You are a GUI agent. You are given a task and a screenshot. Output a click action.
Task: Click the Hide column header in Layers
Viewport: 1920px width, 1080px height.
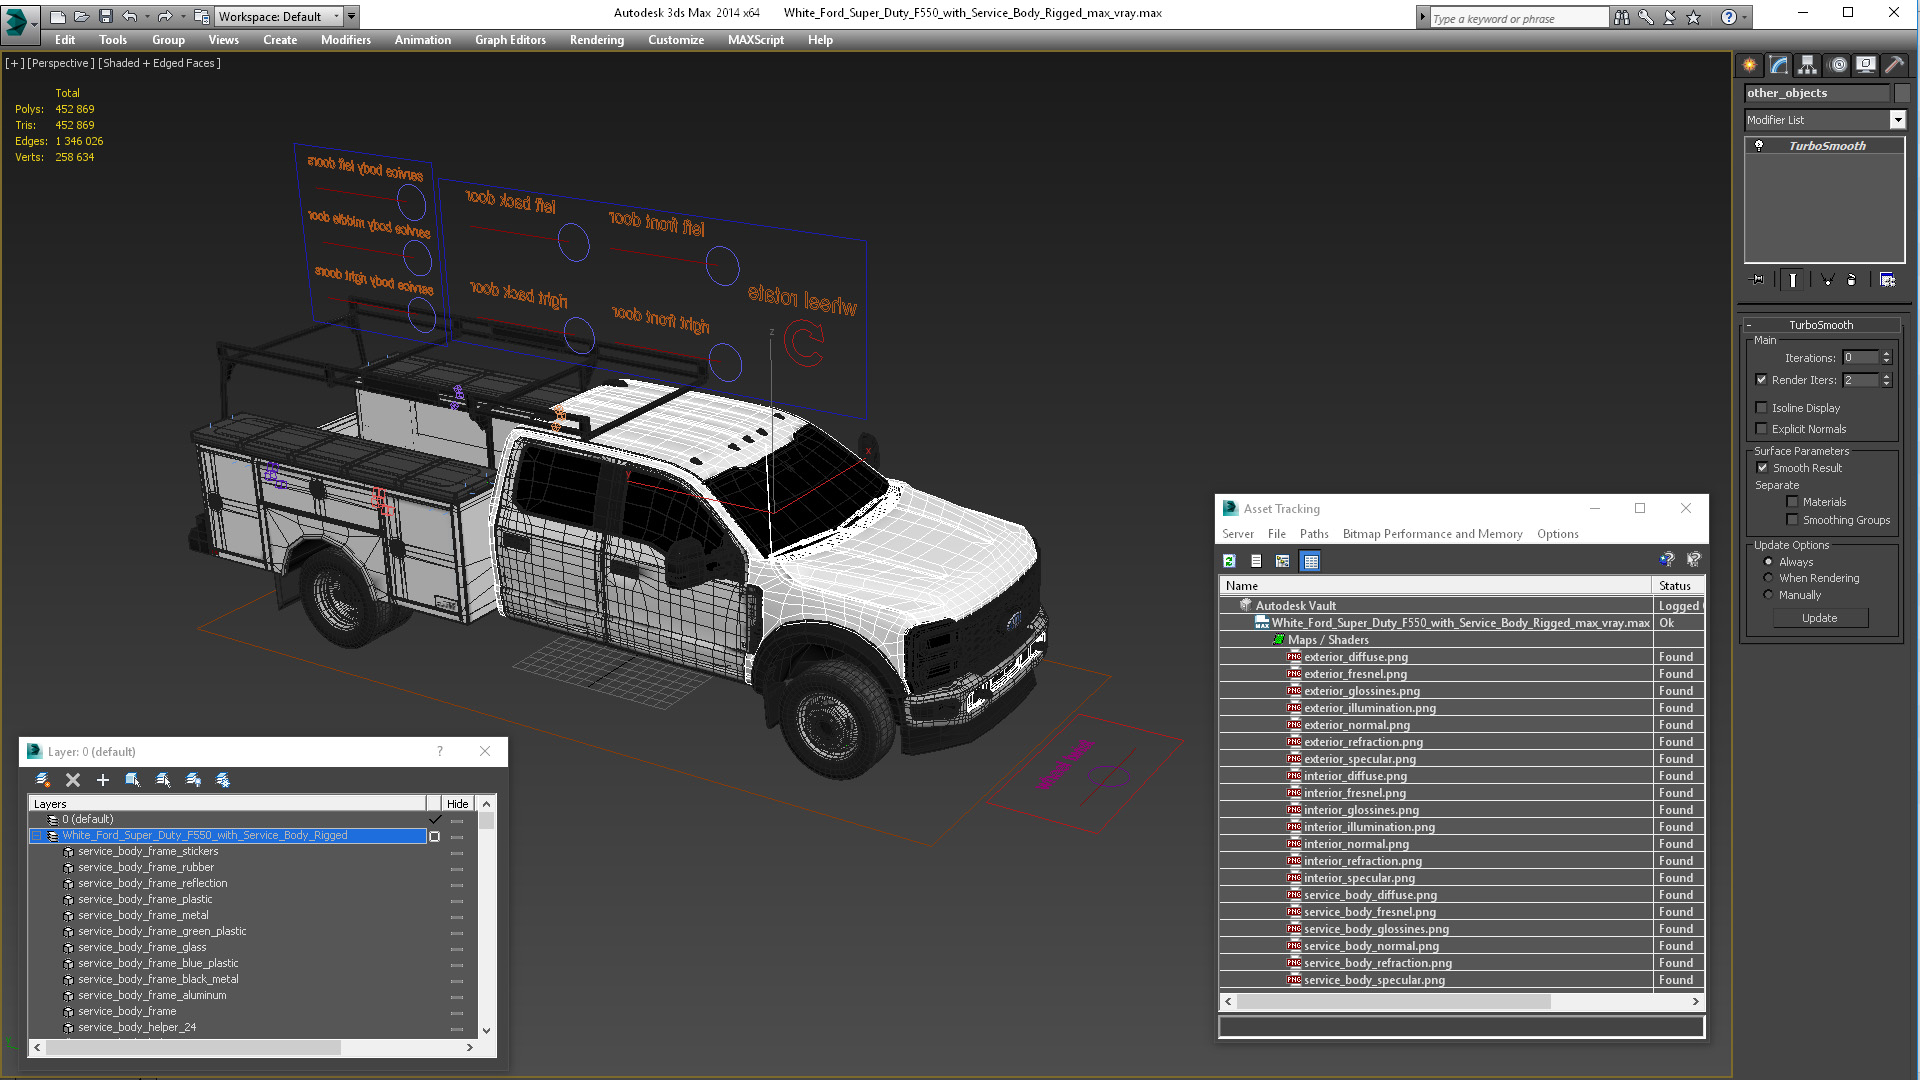pyautogui.click(x=457, y=804)
